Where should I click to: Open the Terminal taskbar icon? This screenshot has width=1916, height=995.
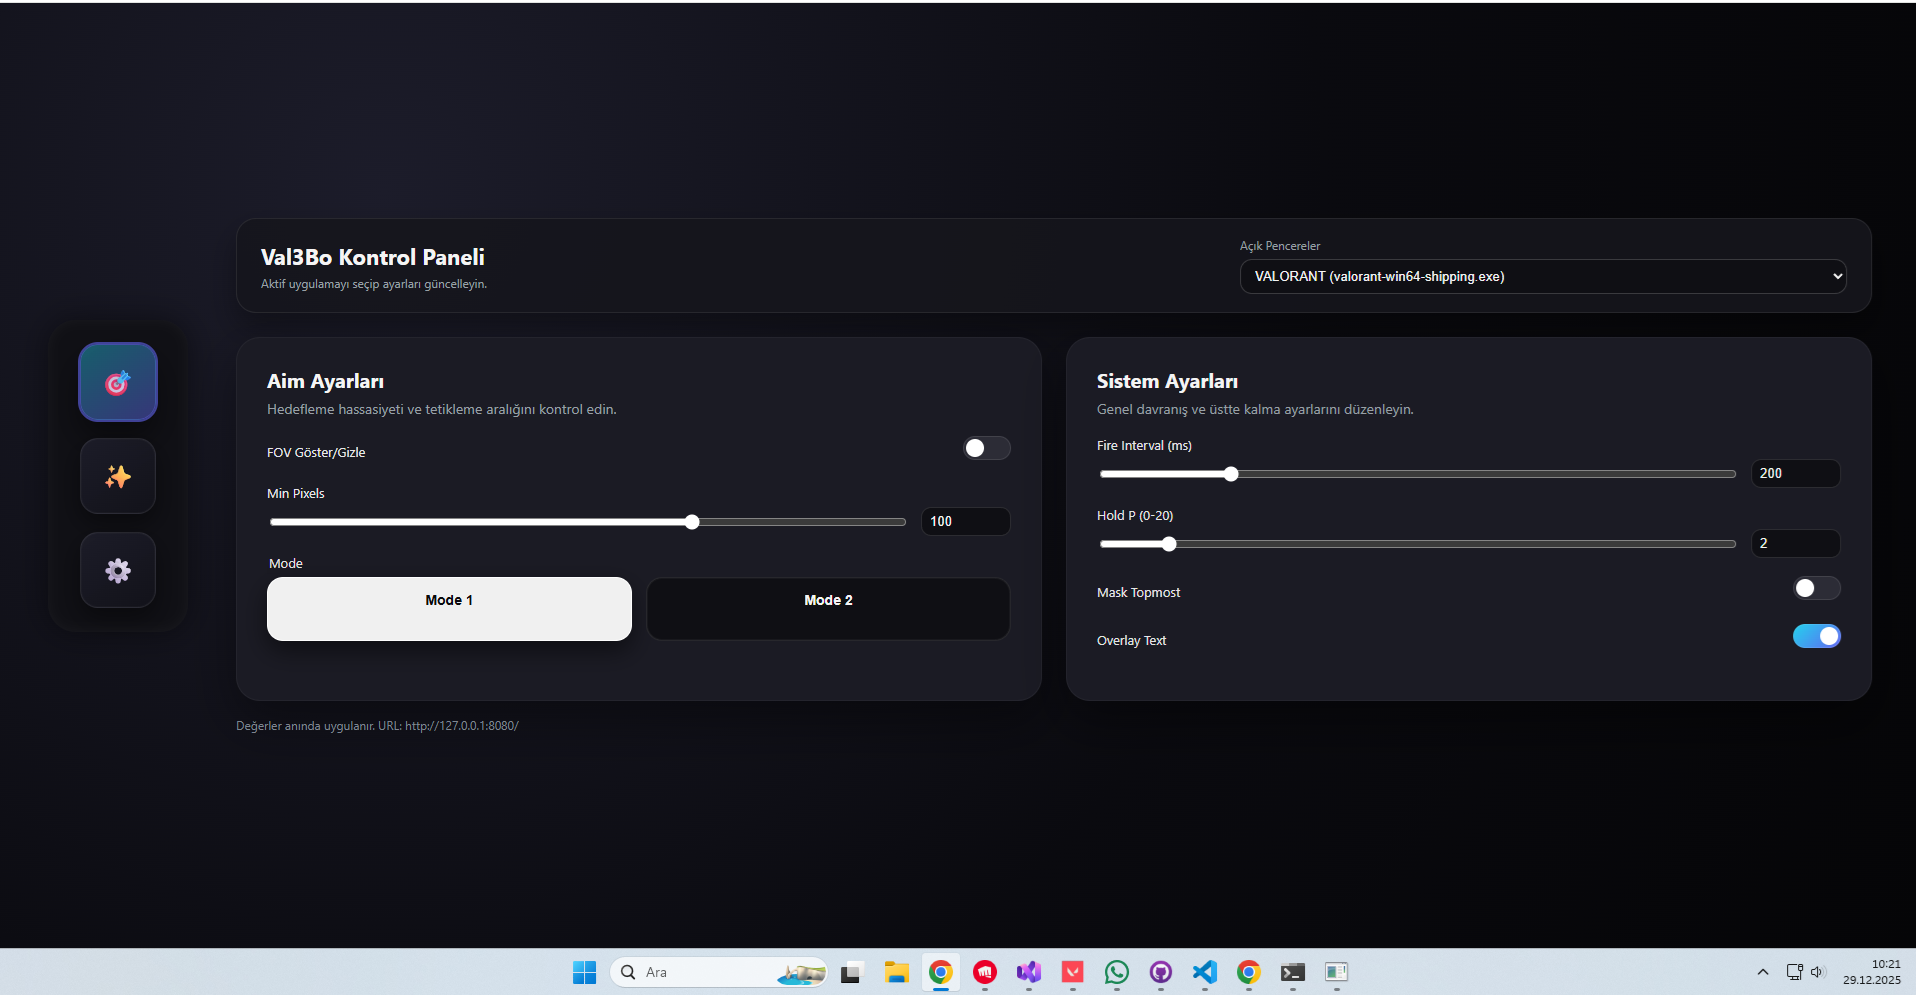pyautogui.click(x=1293, y=972)
